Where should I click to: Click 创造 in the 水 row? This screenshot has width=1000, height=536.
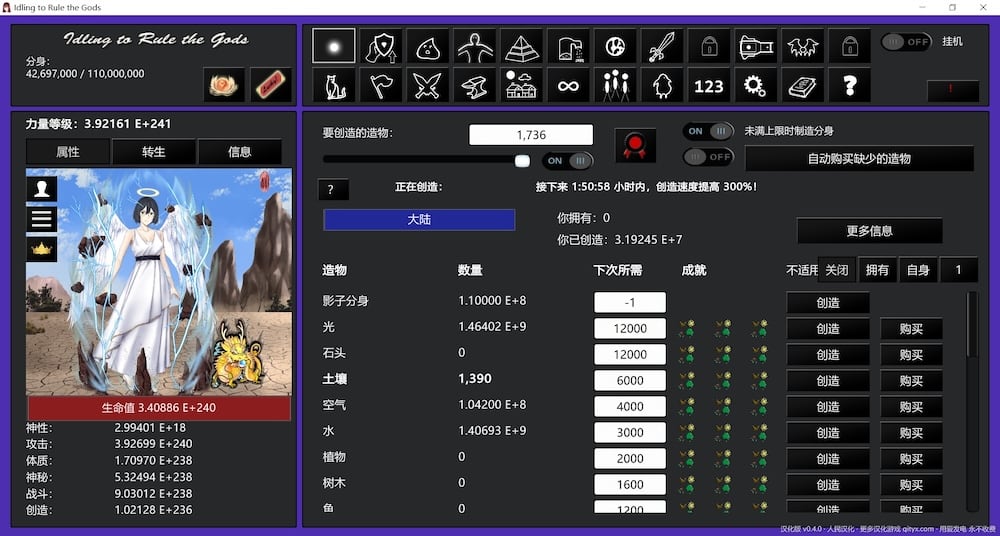point(828,433)
